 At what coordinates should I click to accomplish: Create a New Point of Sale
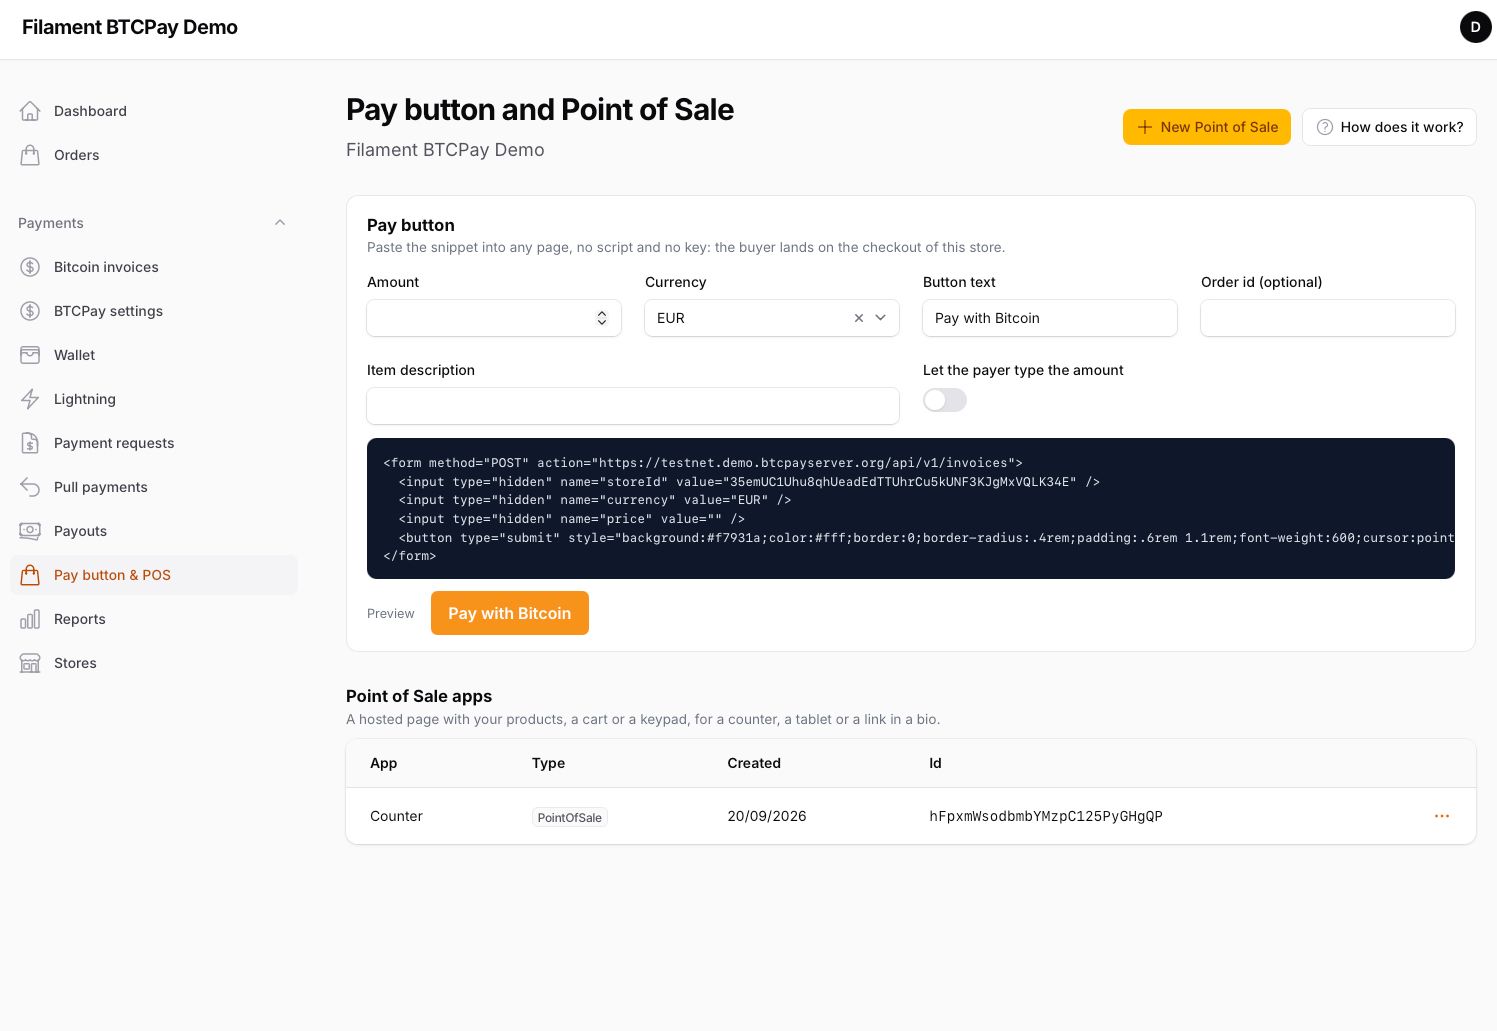point(1207,127)
